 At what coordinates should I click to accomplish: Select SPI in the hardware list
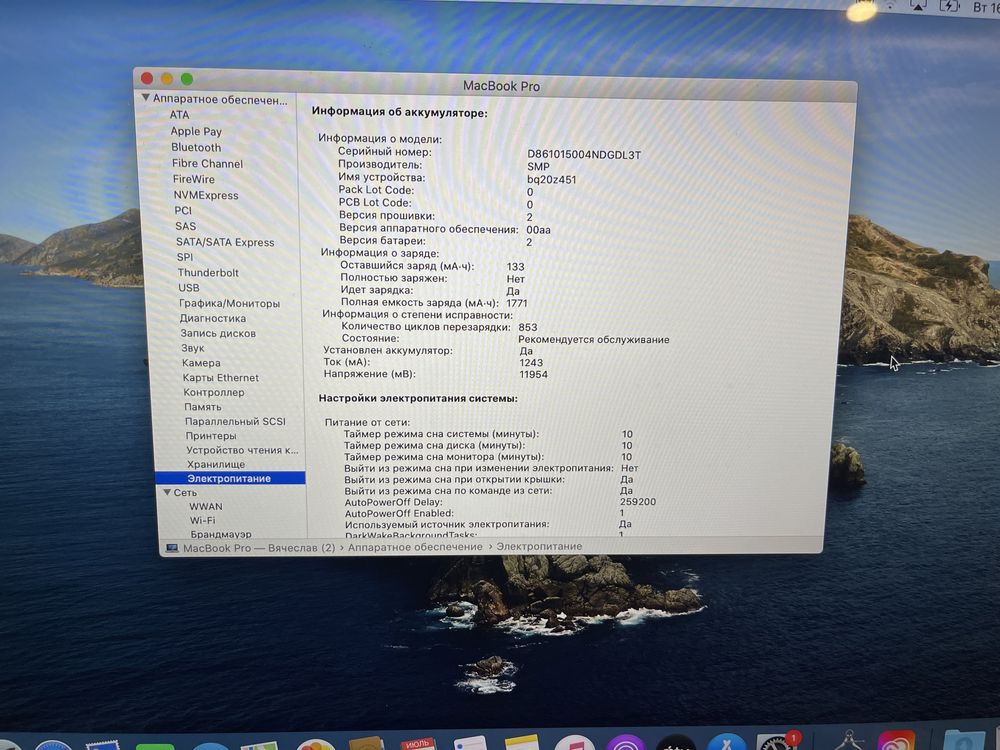[185, 257]
